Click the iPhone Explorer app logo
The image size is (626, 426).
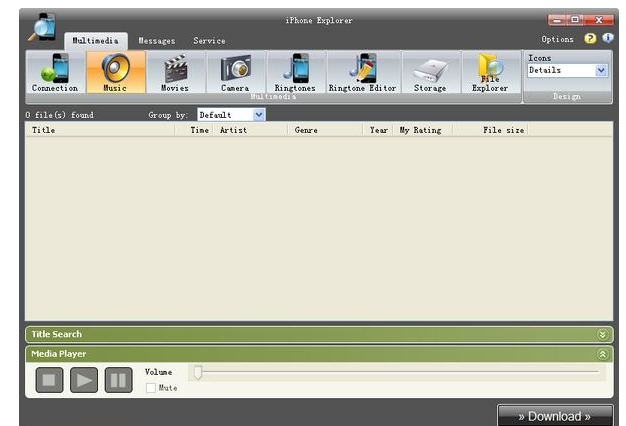[42, 27]
